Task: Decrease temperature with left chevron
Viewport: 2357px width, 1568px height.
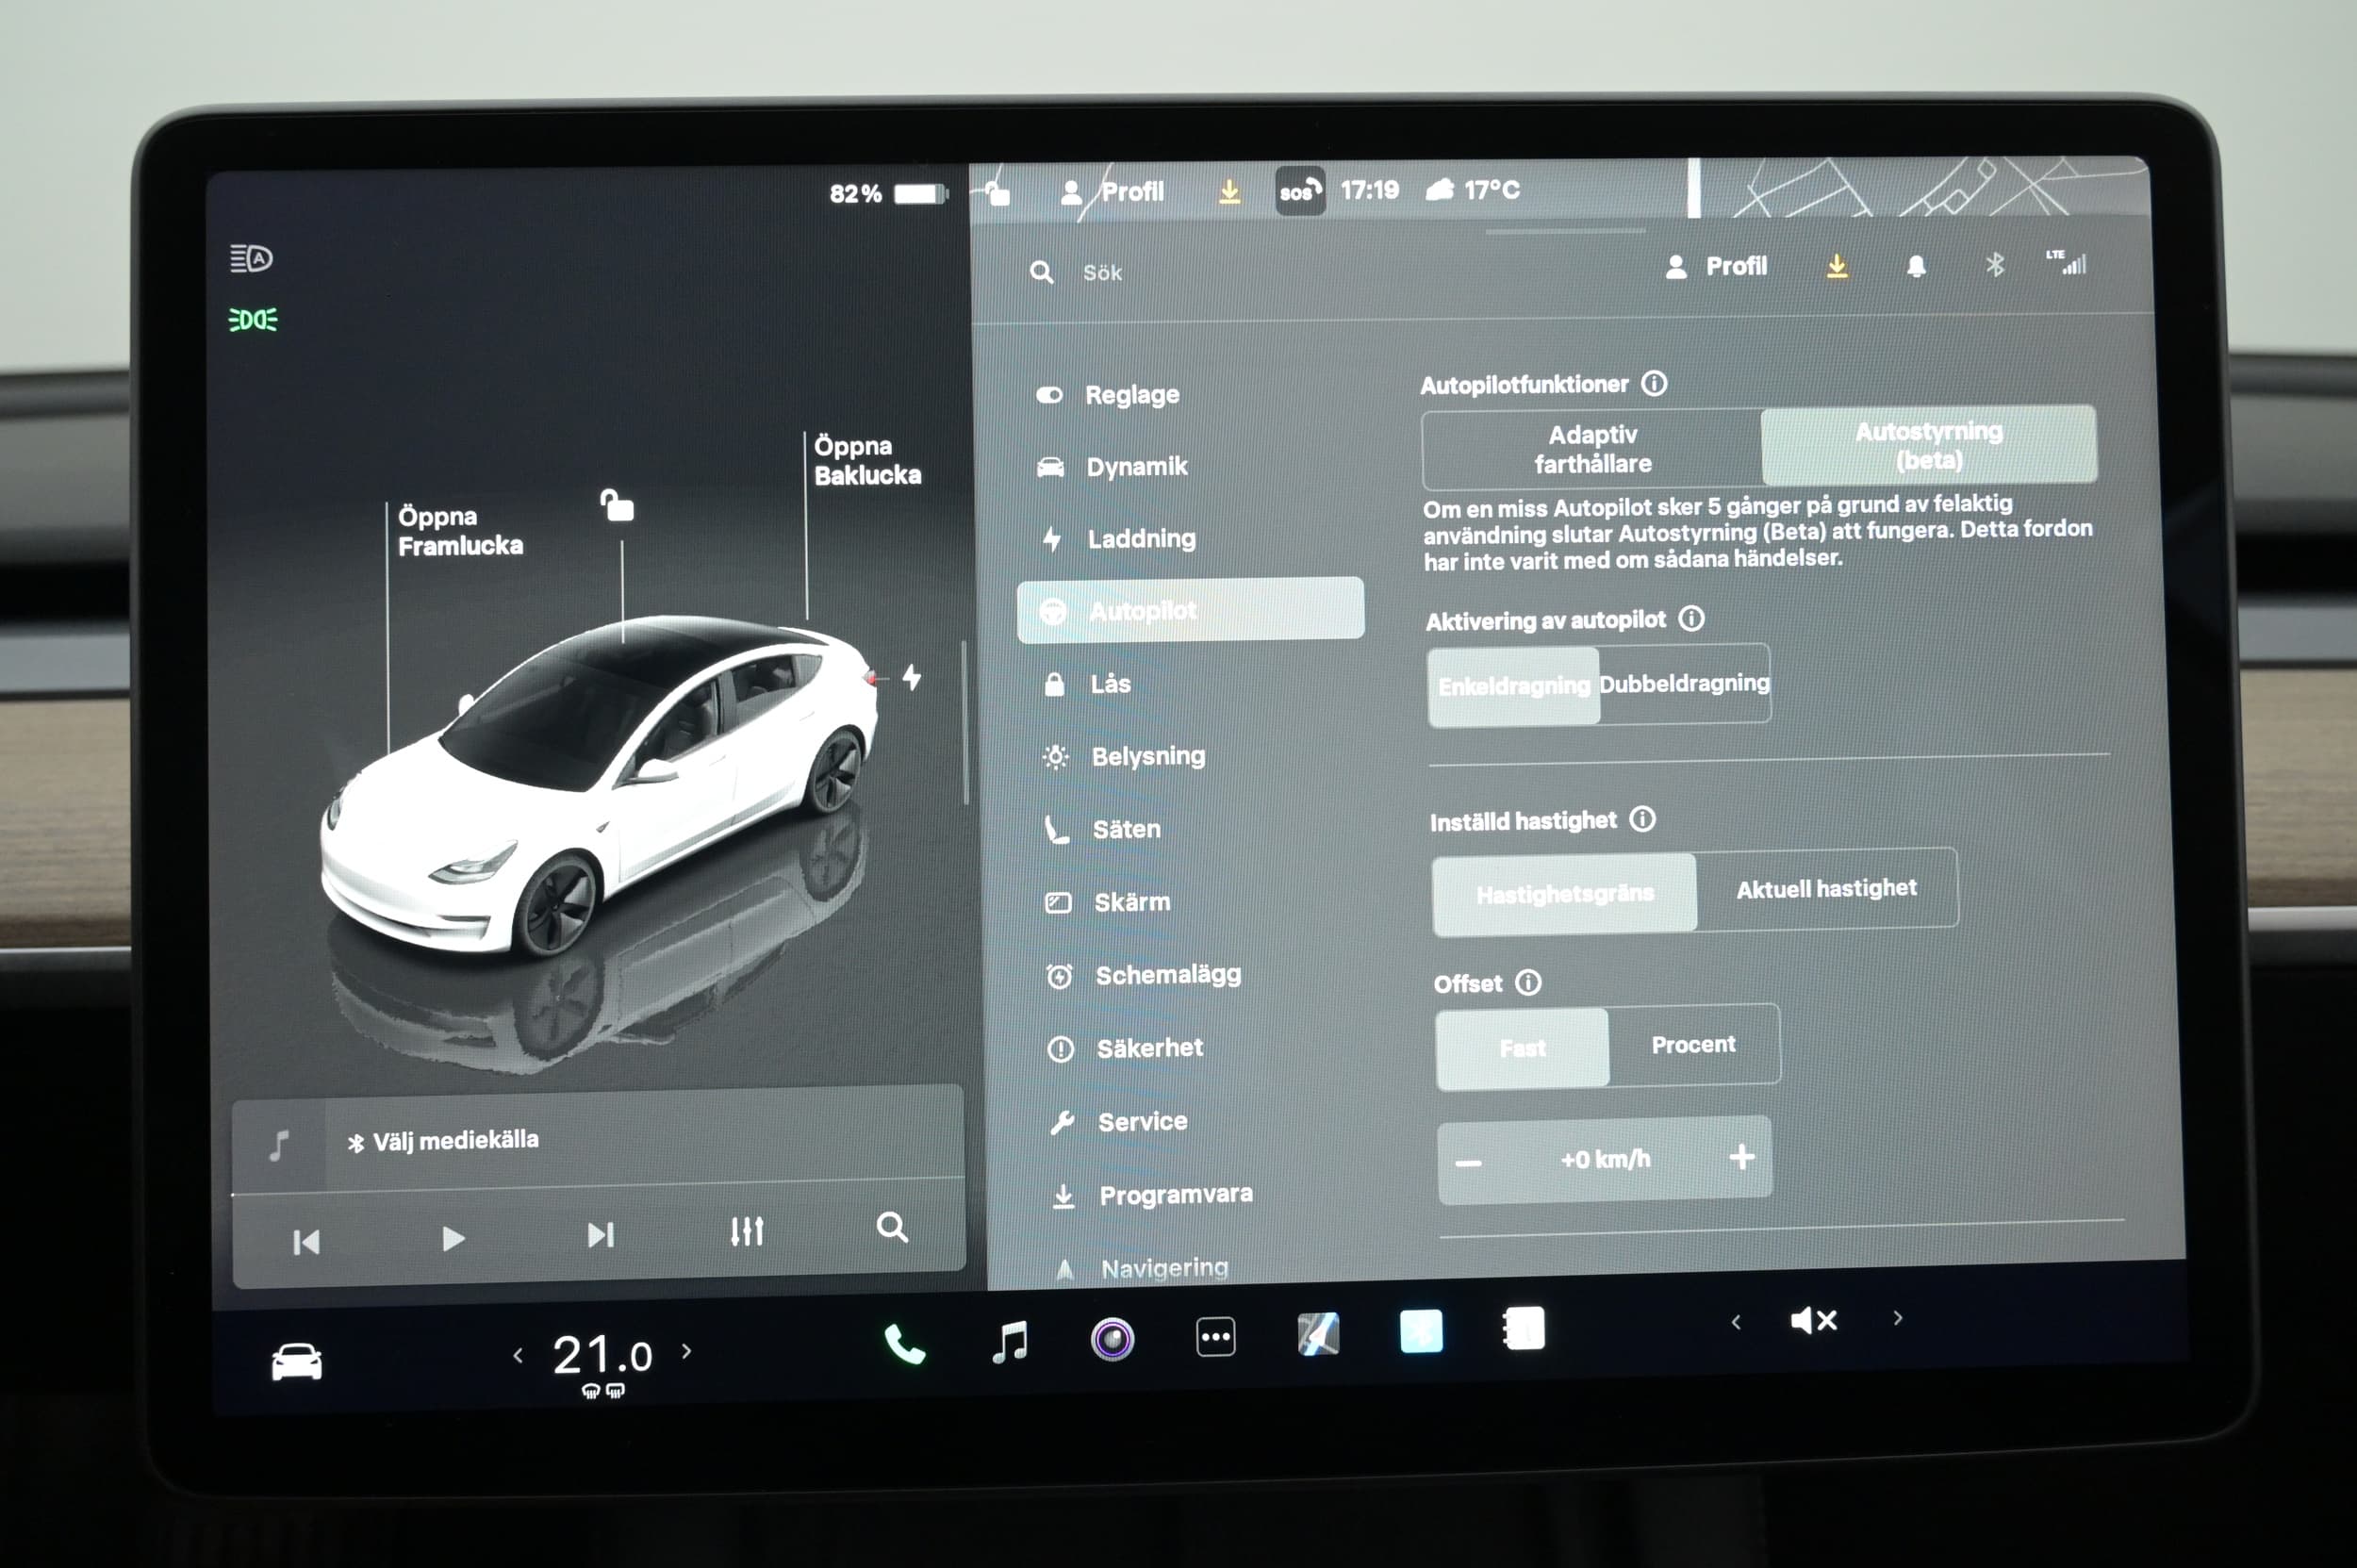Action: 518,1356
